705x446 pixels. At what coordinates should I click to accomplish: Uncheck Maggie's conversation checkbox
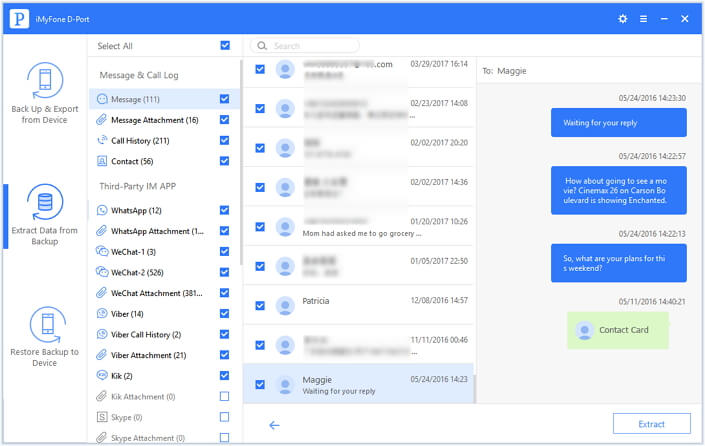click(x=260, y=384)
